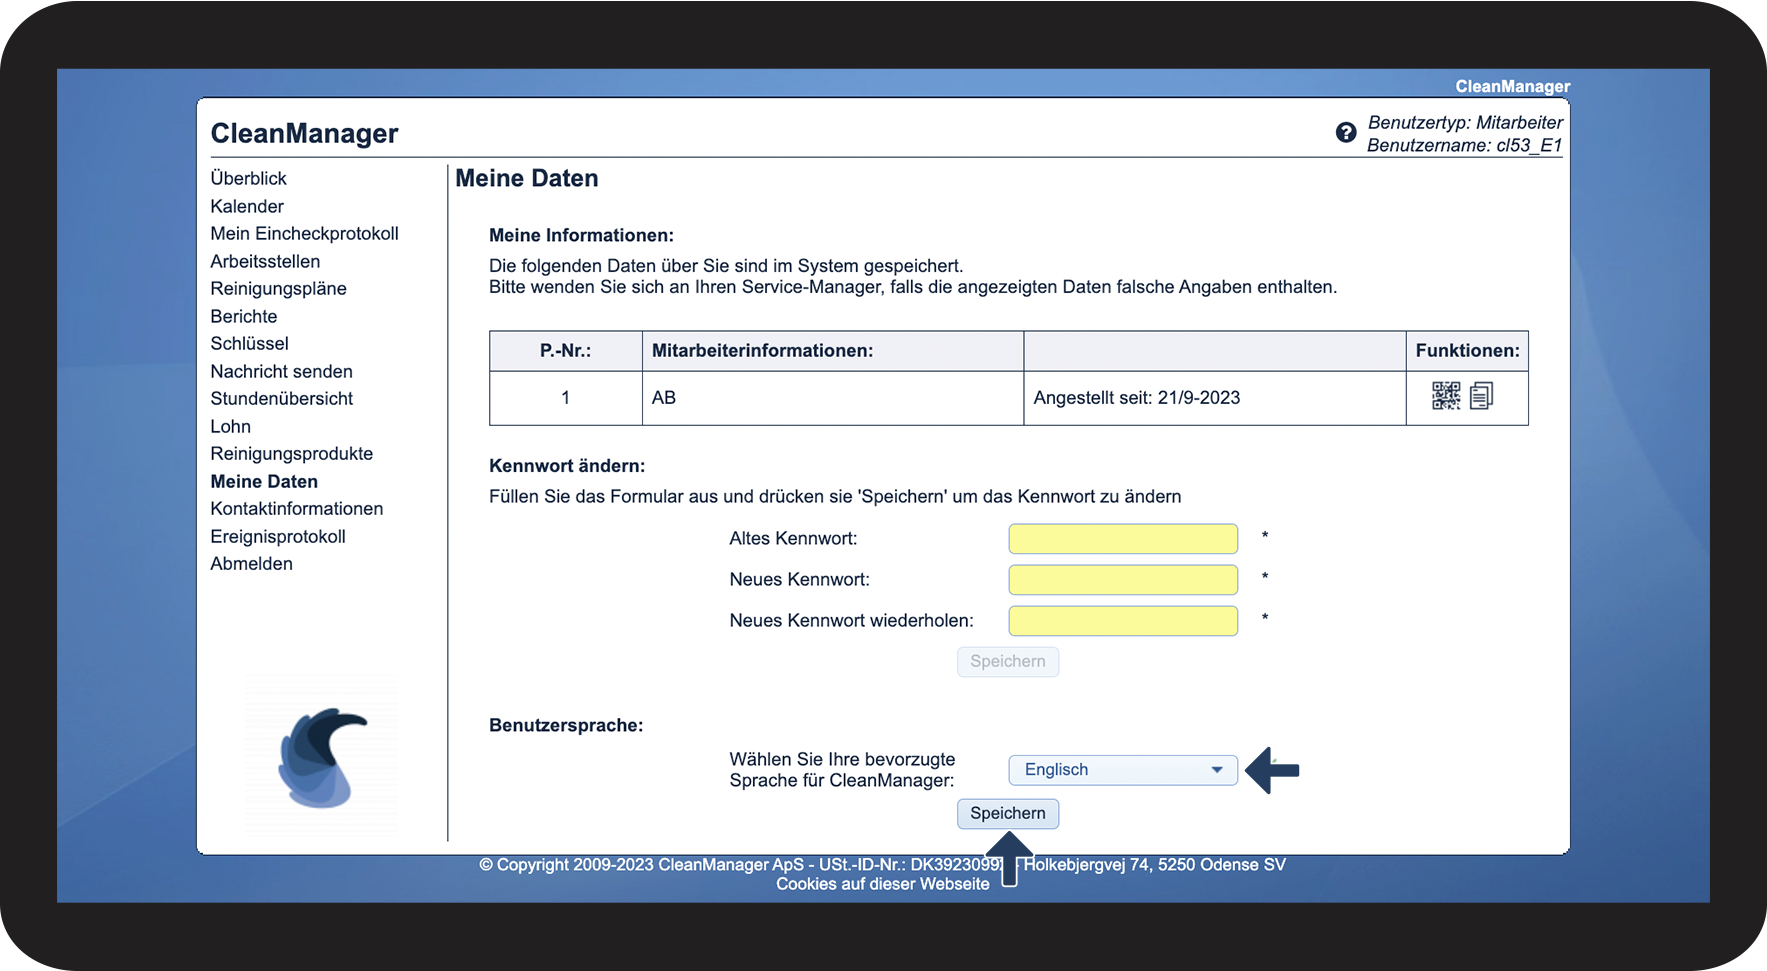Navigate to Nachricht senden
The width and height of the screenshot is (1767, 971).
click(x=281, y=372)
